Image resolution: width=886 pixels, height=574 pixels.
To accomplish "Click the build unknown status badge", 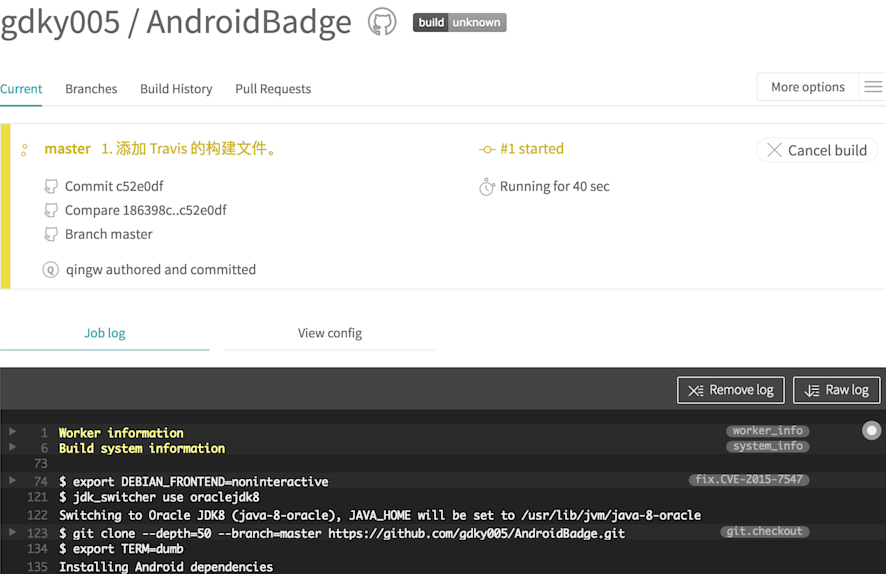I will (x=459, y=23).
